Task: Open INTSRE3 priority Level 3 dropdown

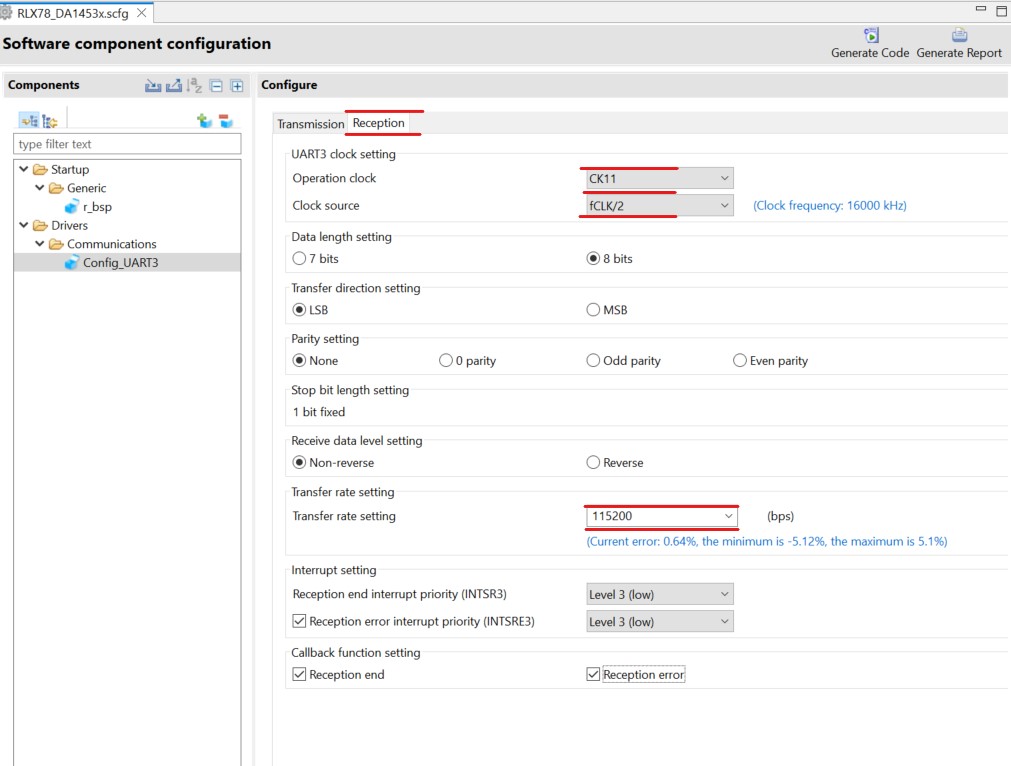Action: 660,622
